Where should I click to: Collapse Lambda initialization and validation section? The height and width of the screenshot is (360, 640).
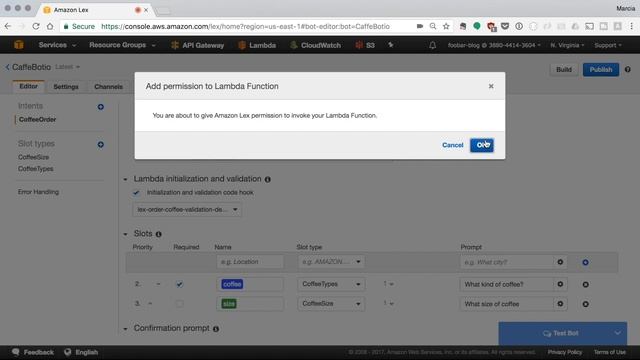tap(125, 179)
